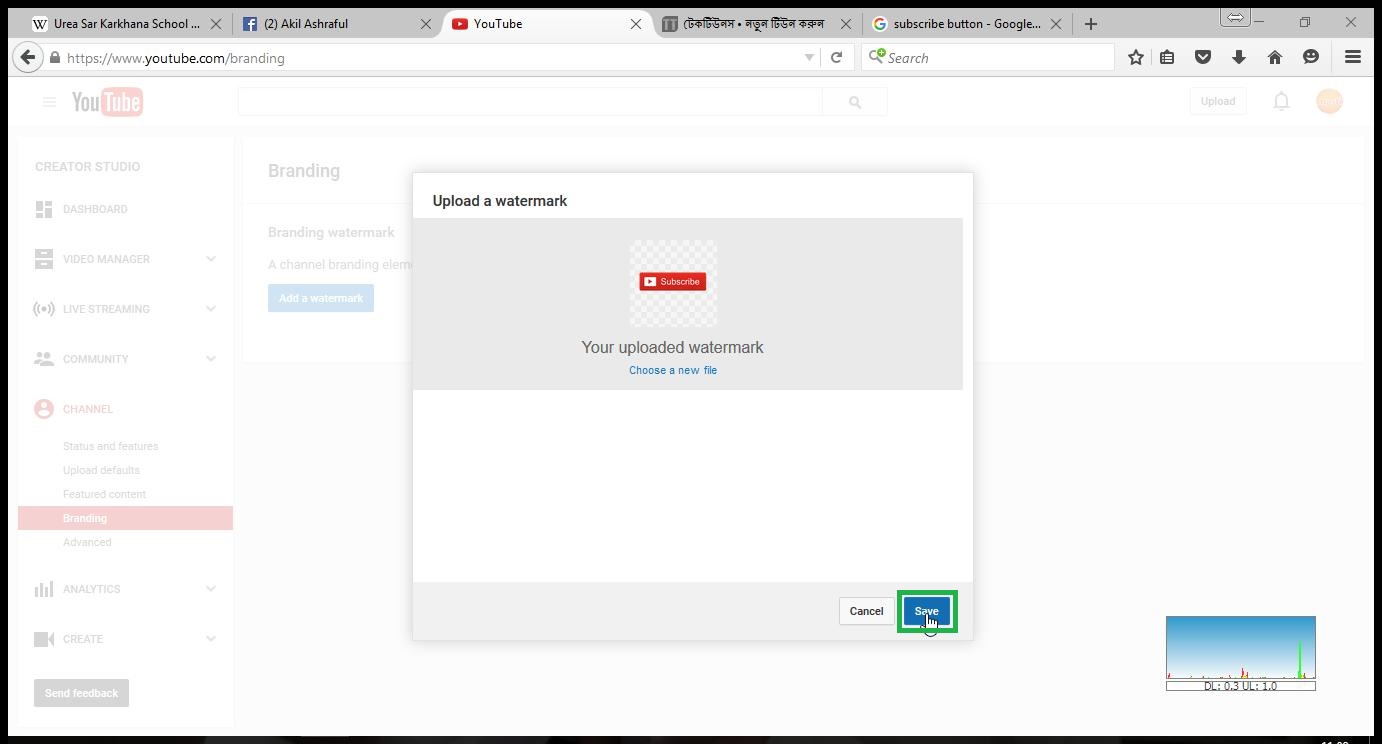This screenshot has height=744, width=1382.
Task: Click the browser Search field
Action: point(988,58)
